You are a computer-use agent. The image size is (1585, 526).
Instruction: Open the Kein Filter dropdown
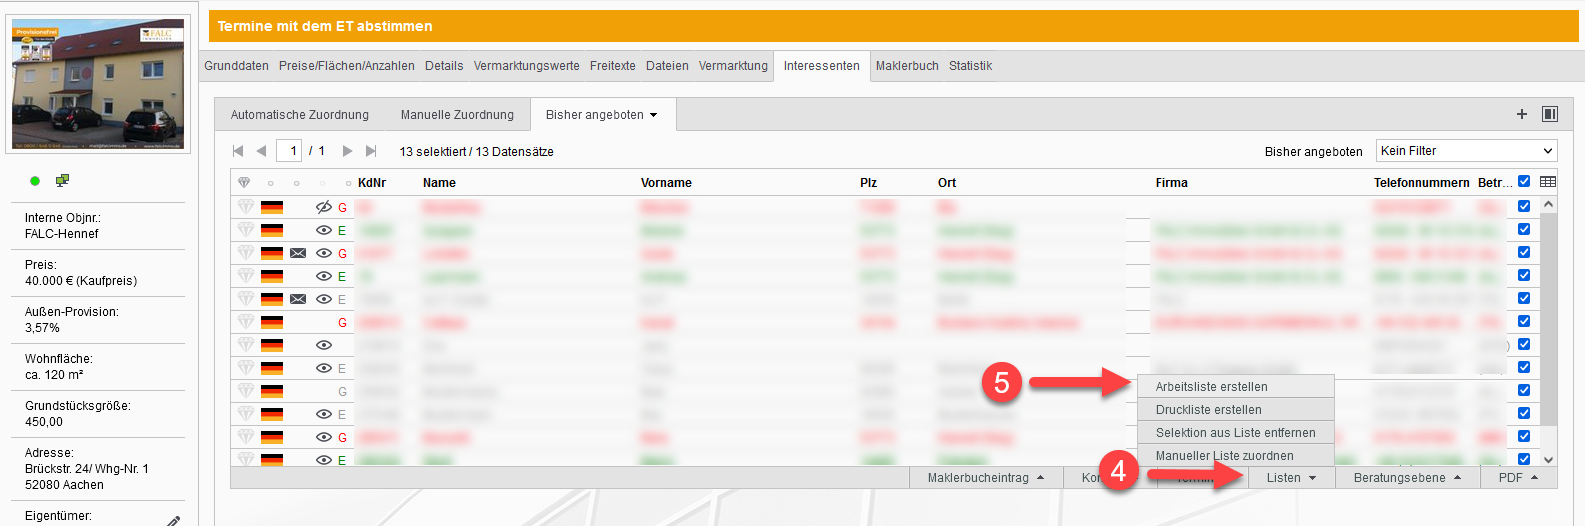[x=1466, y=151]
